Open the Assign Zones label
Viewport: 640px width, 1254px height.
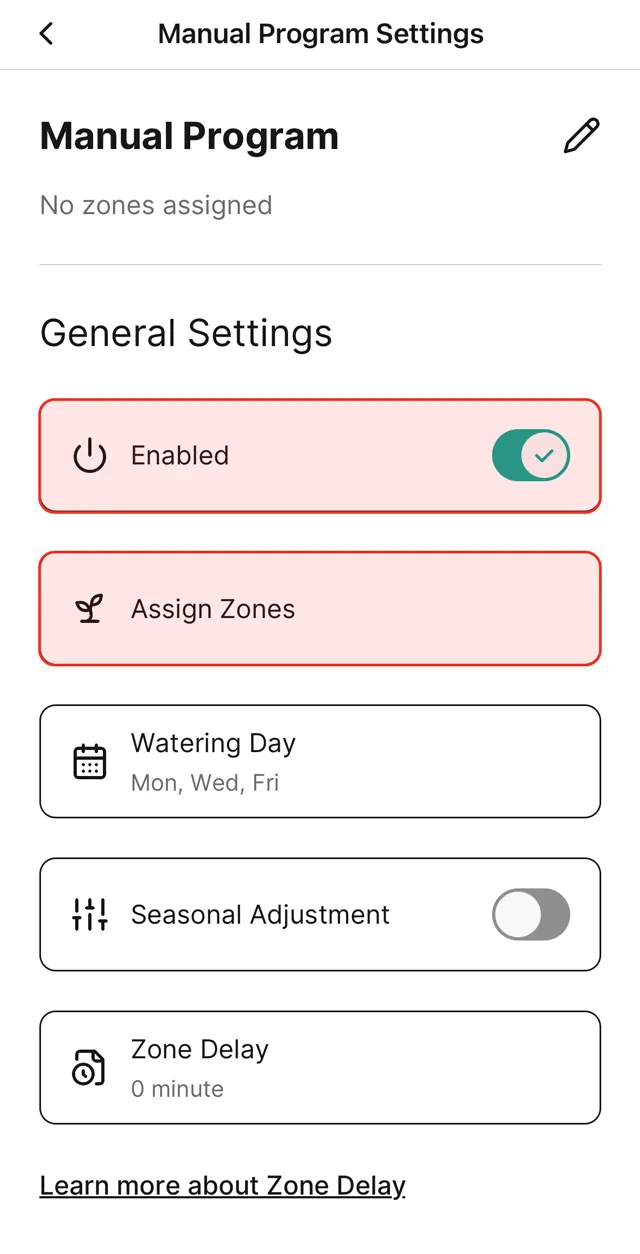[213, 609]
